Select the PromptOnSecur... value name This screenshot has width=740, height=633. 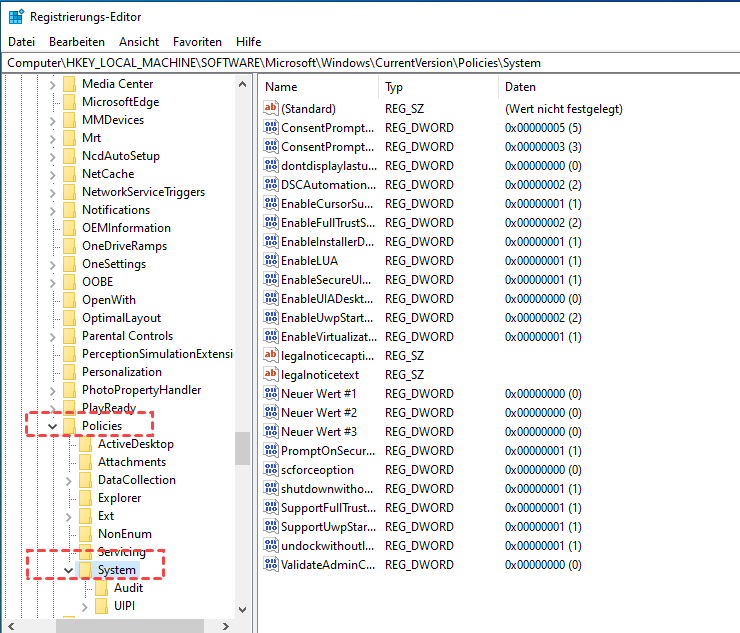pos(328,451)
